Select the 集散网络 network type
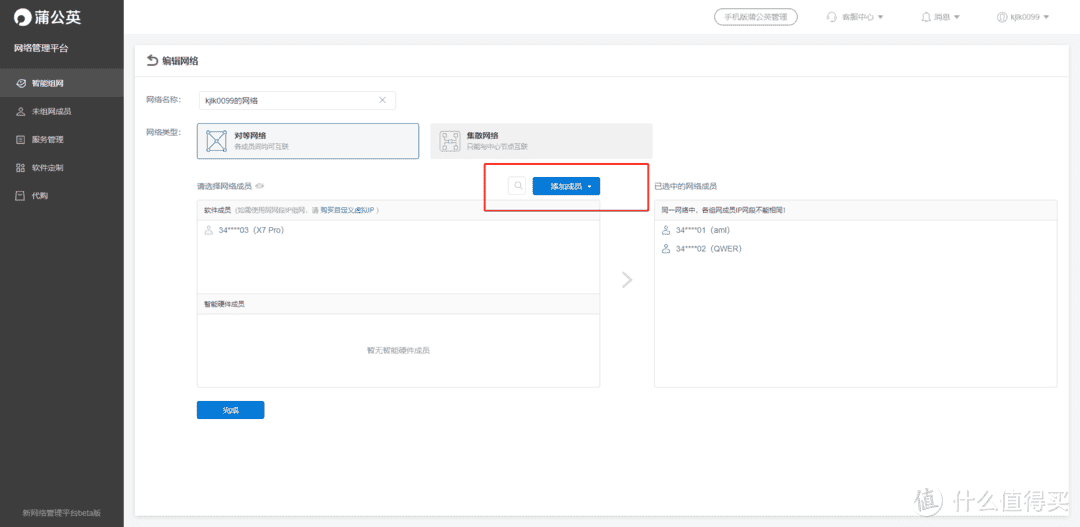 [541, 141]
